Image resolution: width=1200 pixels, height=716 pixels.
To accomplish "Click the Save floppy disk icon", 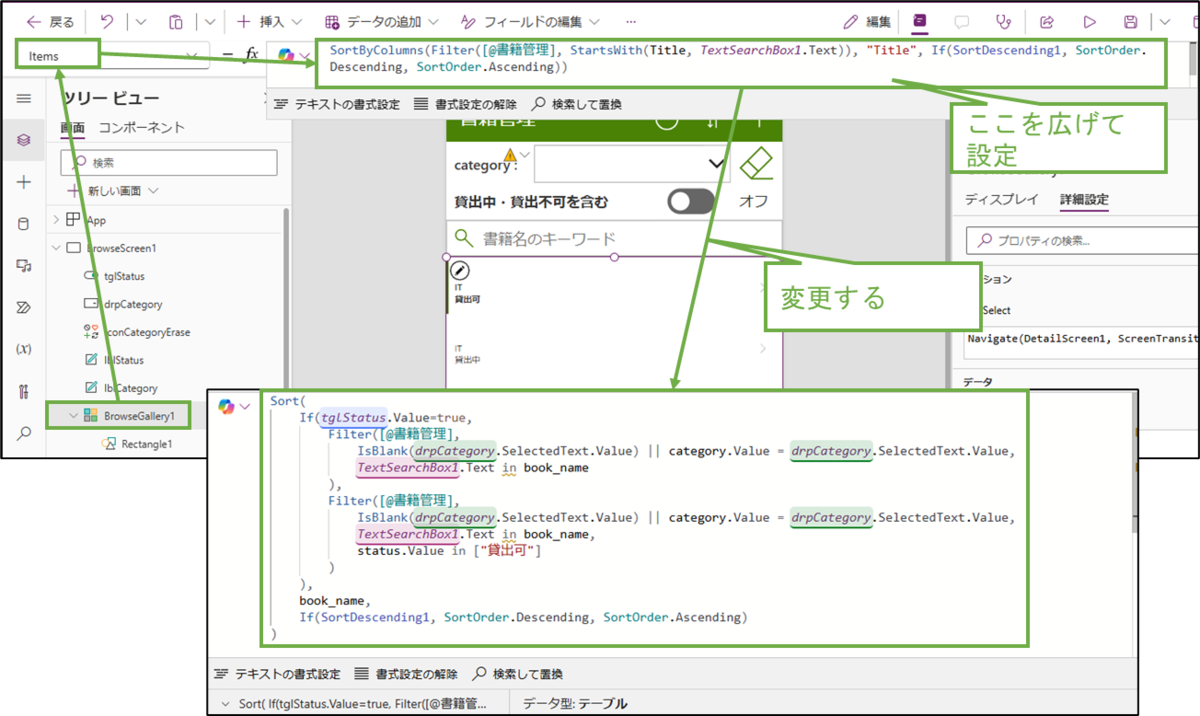I will point(1131,21).
